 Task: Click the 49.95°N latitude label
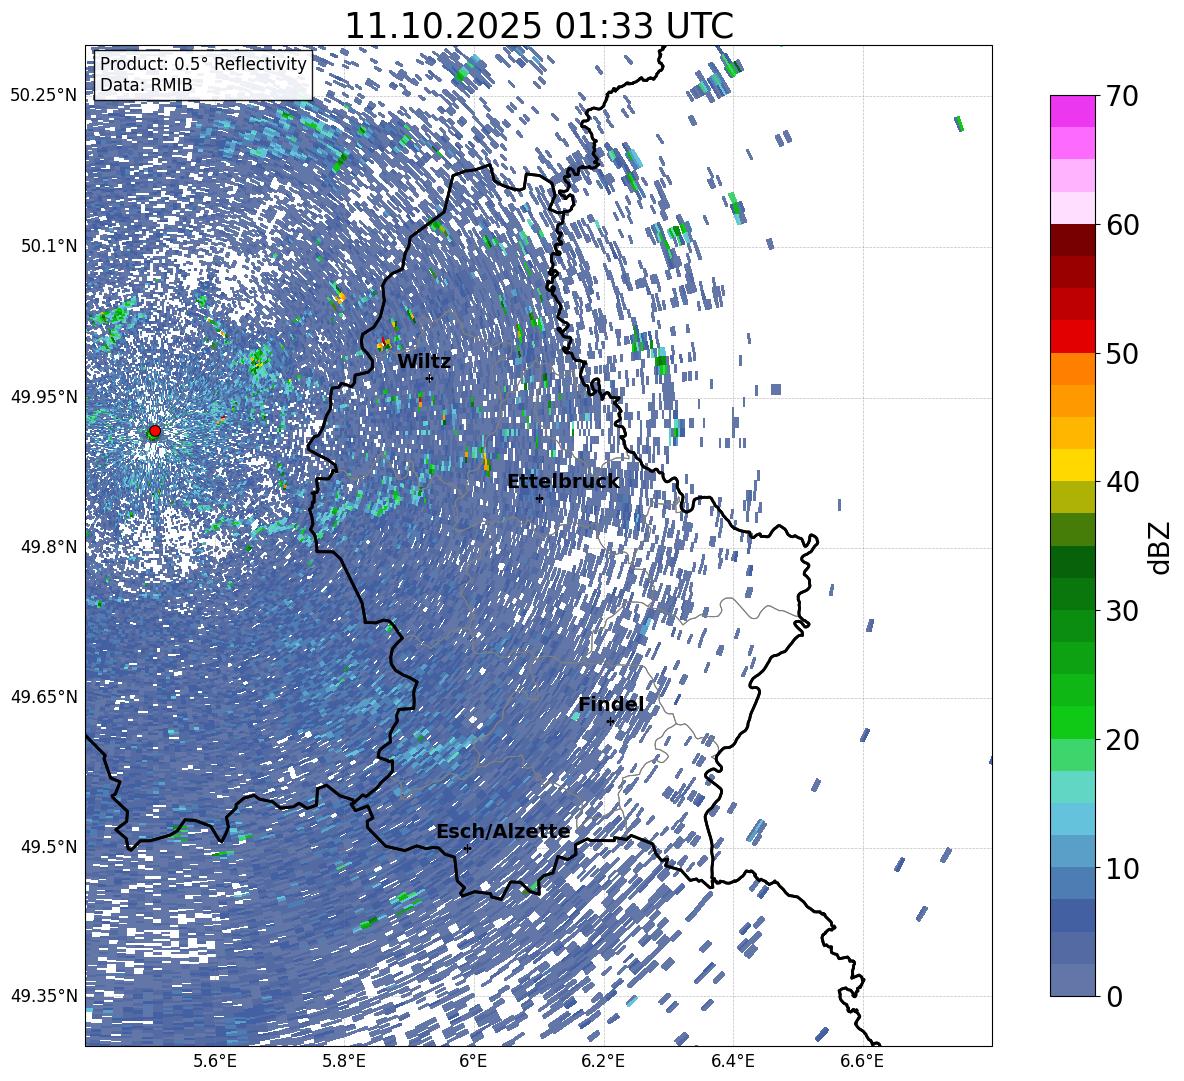(44, 396)
